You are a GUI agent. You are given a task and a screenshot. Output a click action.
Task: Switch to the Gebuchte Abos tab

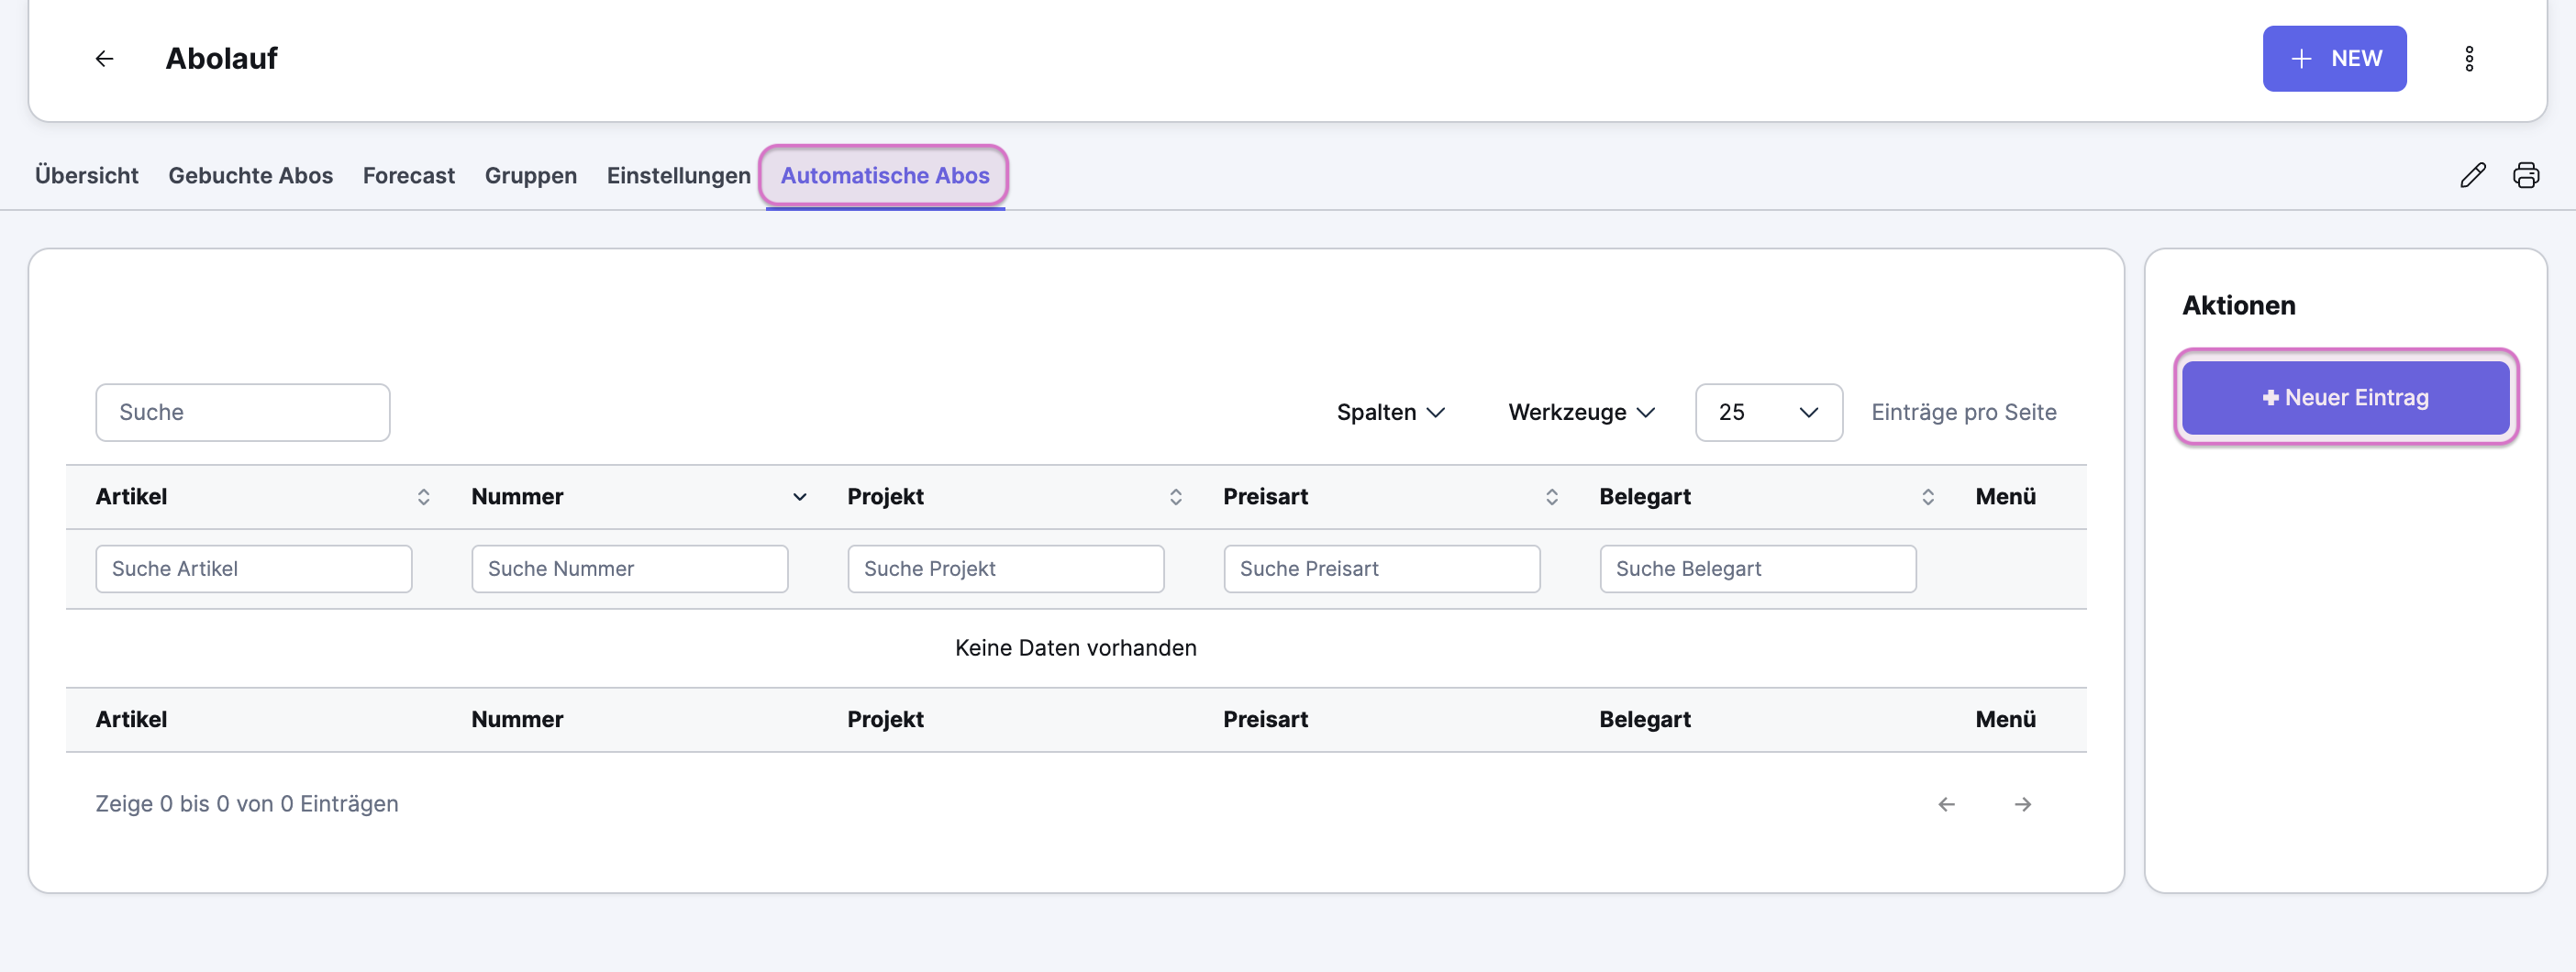coord(250,176)
